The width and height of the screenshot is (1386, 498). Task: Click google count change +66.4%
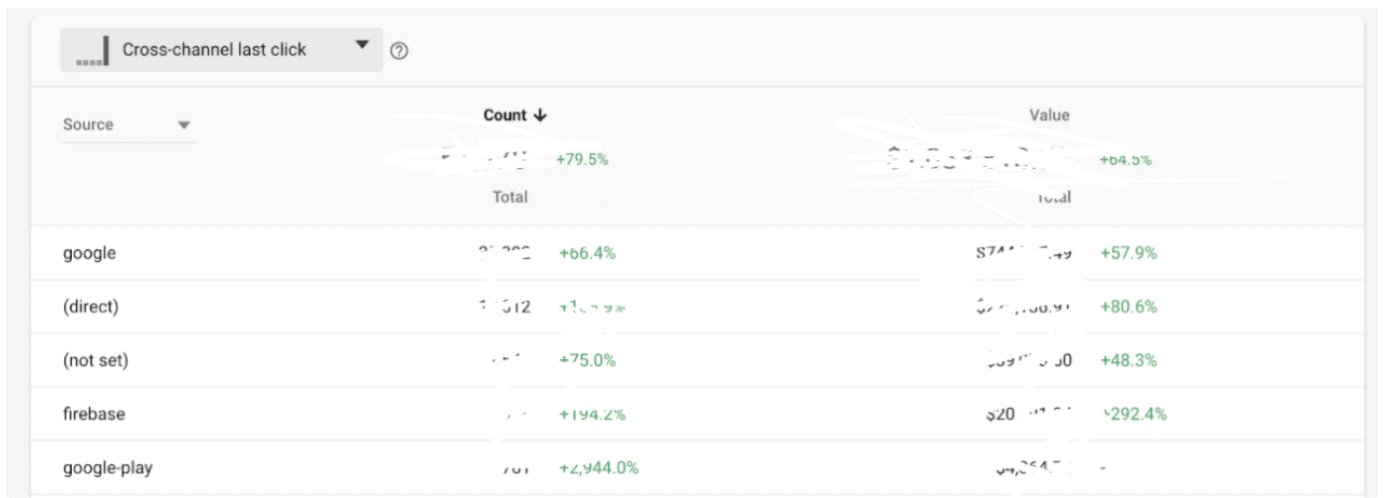tap(587, 253)
